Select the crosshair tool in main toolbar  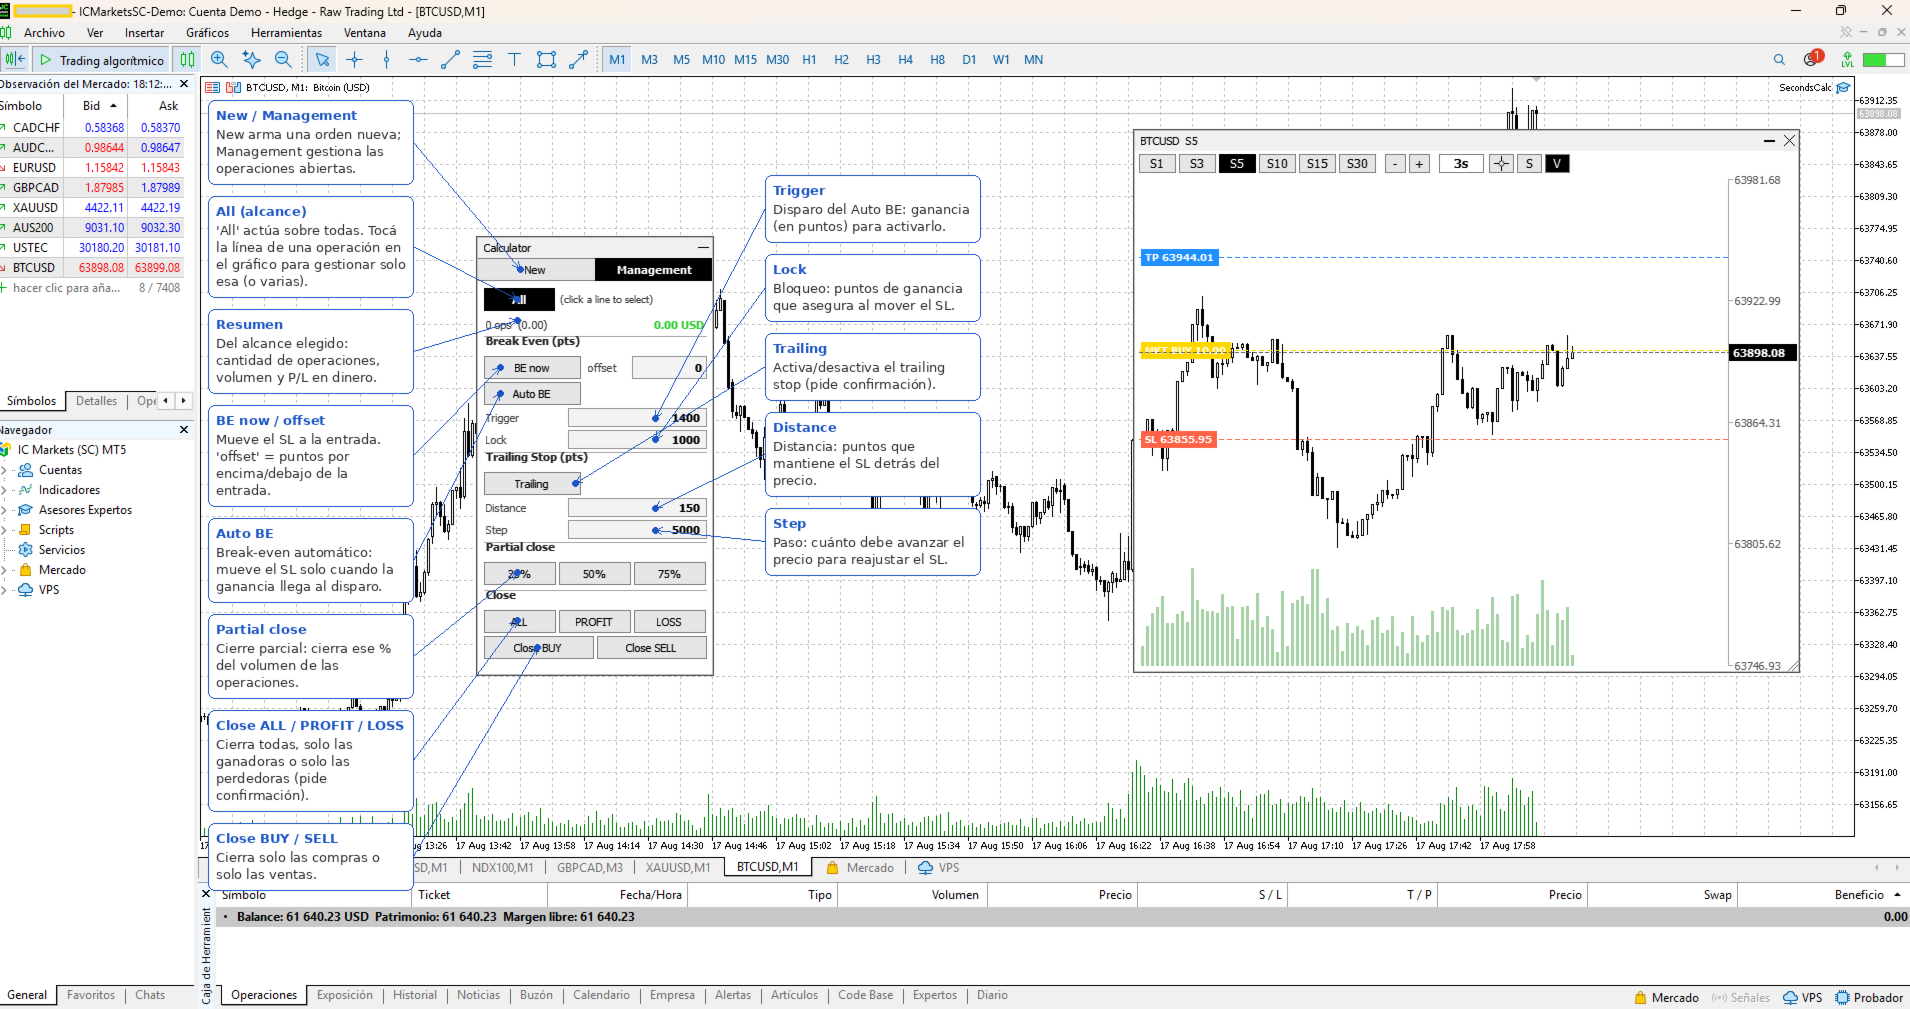tap(354, 60)
